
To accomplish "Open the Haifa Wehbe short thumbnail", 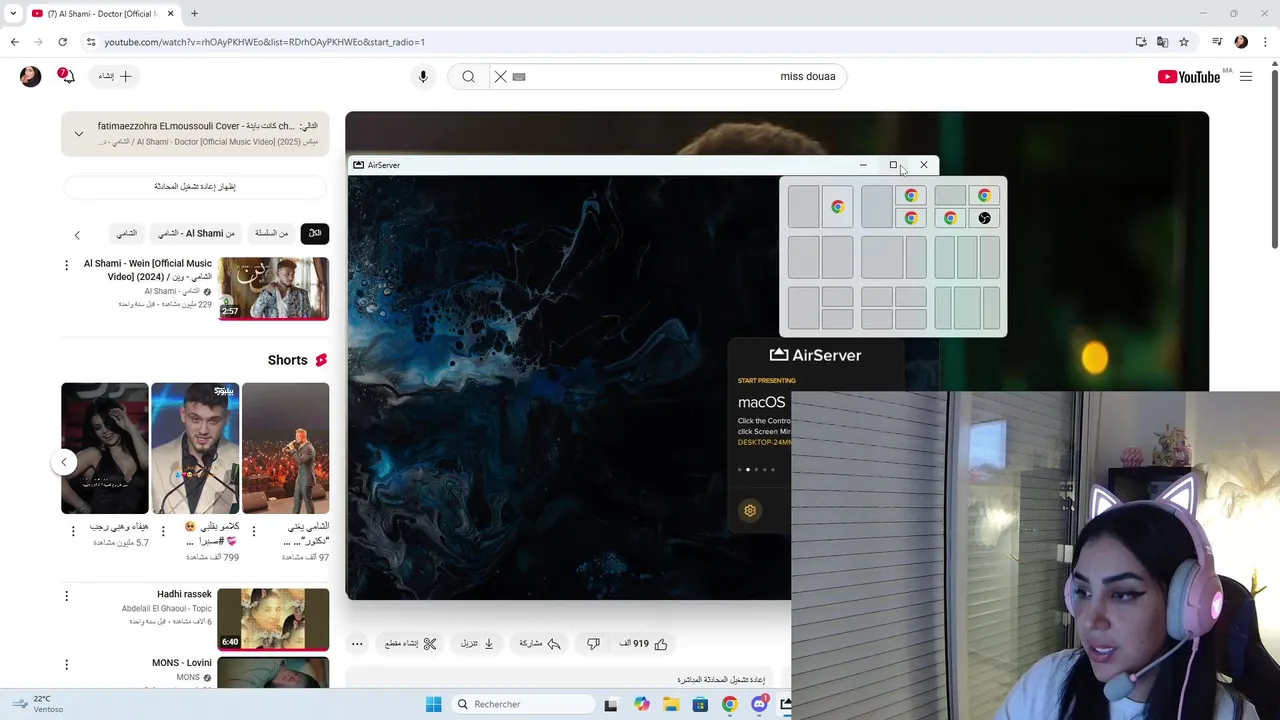I will coord(104,448).
